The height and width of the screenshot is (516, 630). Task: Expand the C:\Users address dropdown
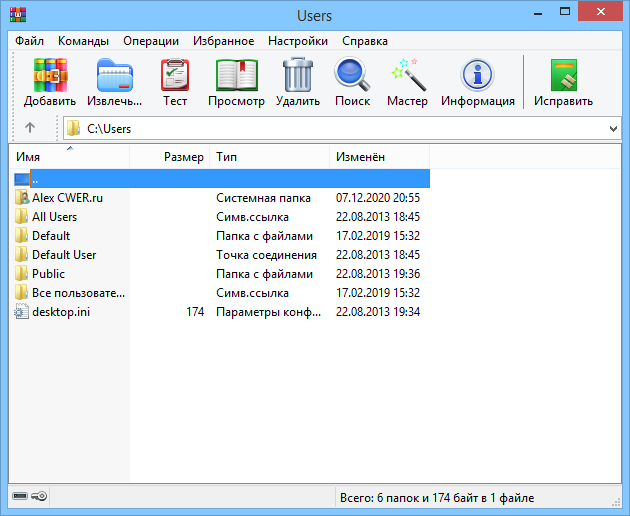(613, 129)
